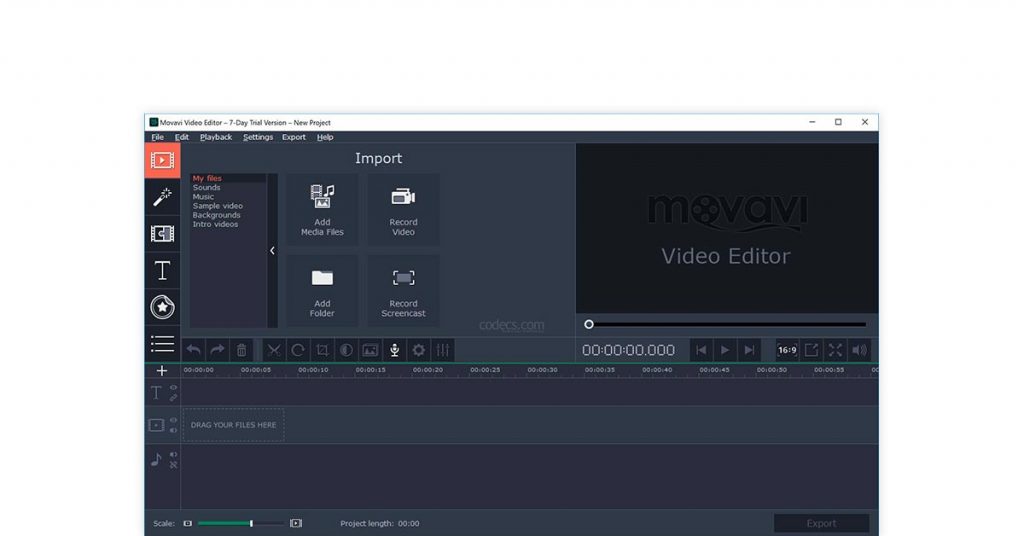
Task: Add a new track plus button
Action: click(x=161, y=371)
